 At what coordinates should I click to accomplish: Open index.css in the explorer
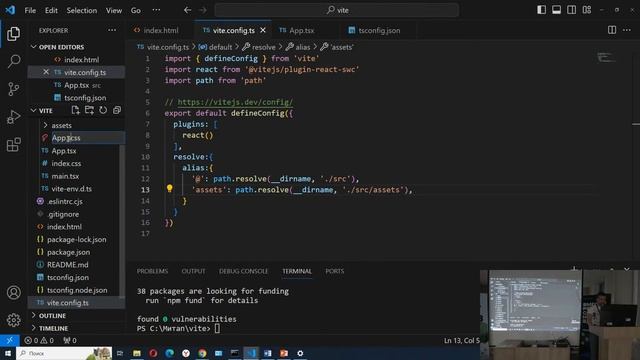(66, 163)
